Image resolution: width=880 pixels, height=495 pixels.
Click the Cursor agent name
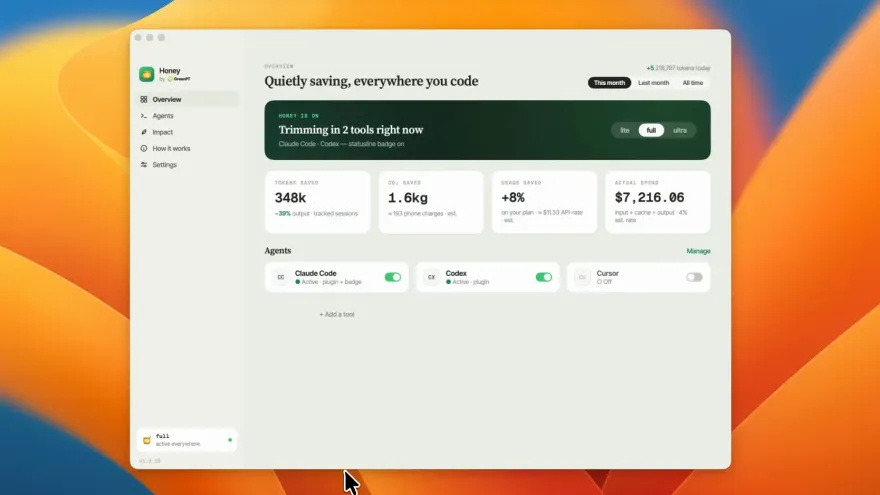[607, 273]
